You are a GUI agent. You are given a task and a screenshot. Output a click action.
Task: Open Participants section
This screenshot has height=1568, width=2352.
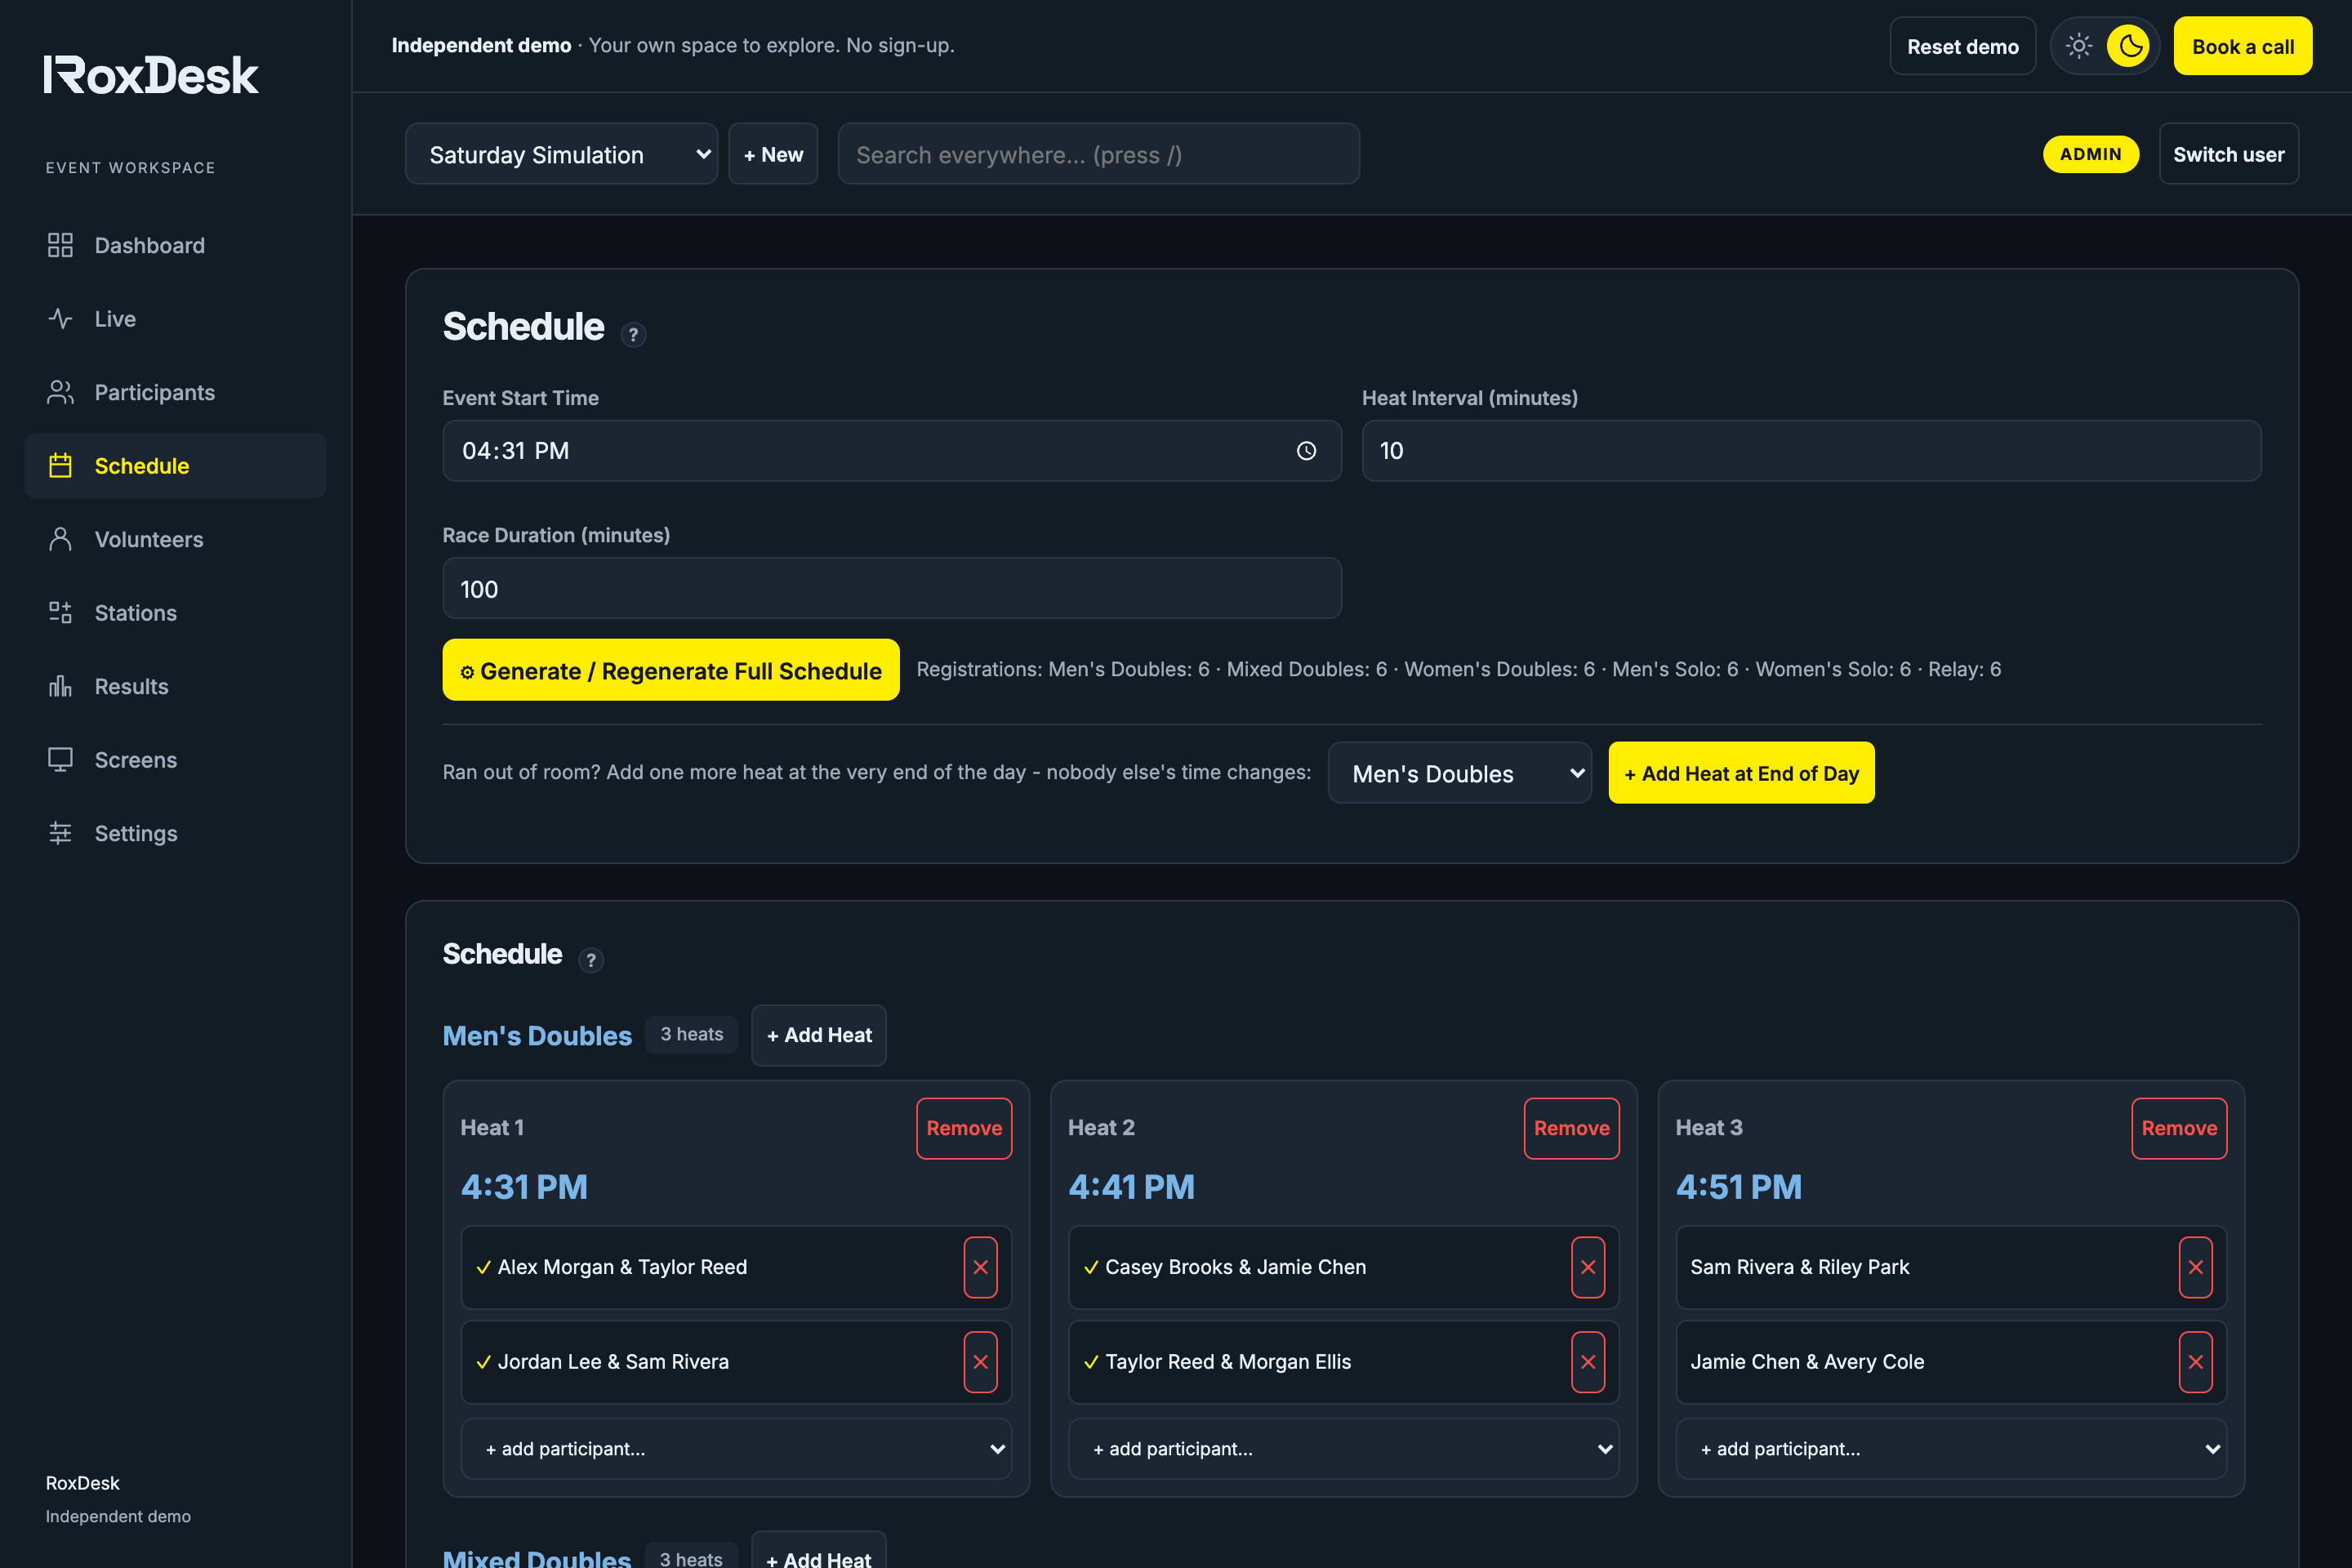pyautogui.click(x=176, y=392)
